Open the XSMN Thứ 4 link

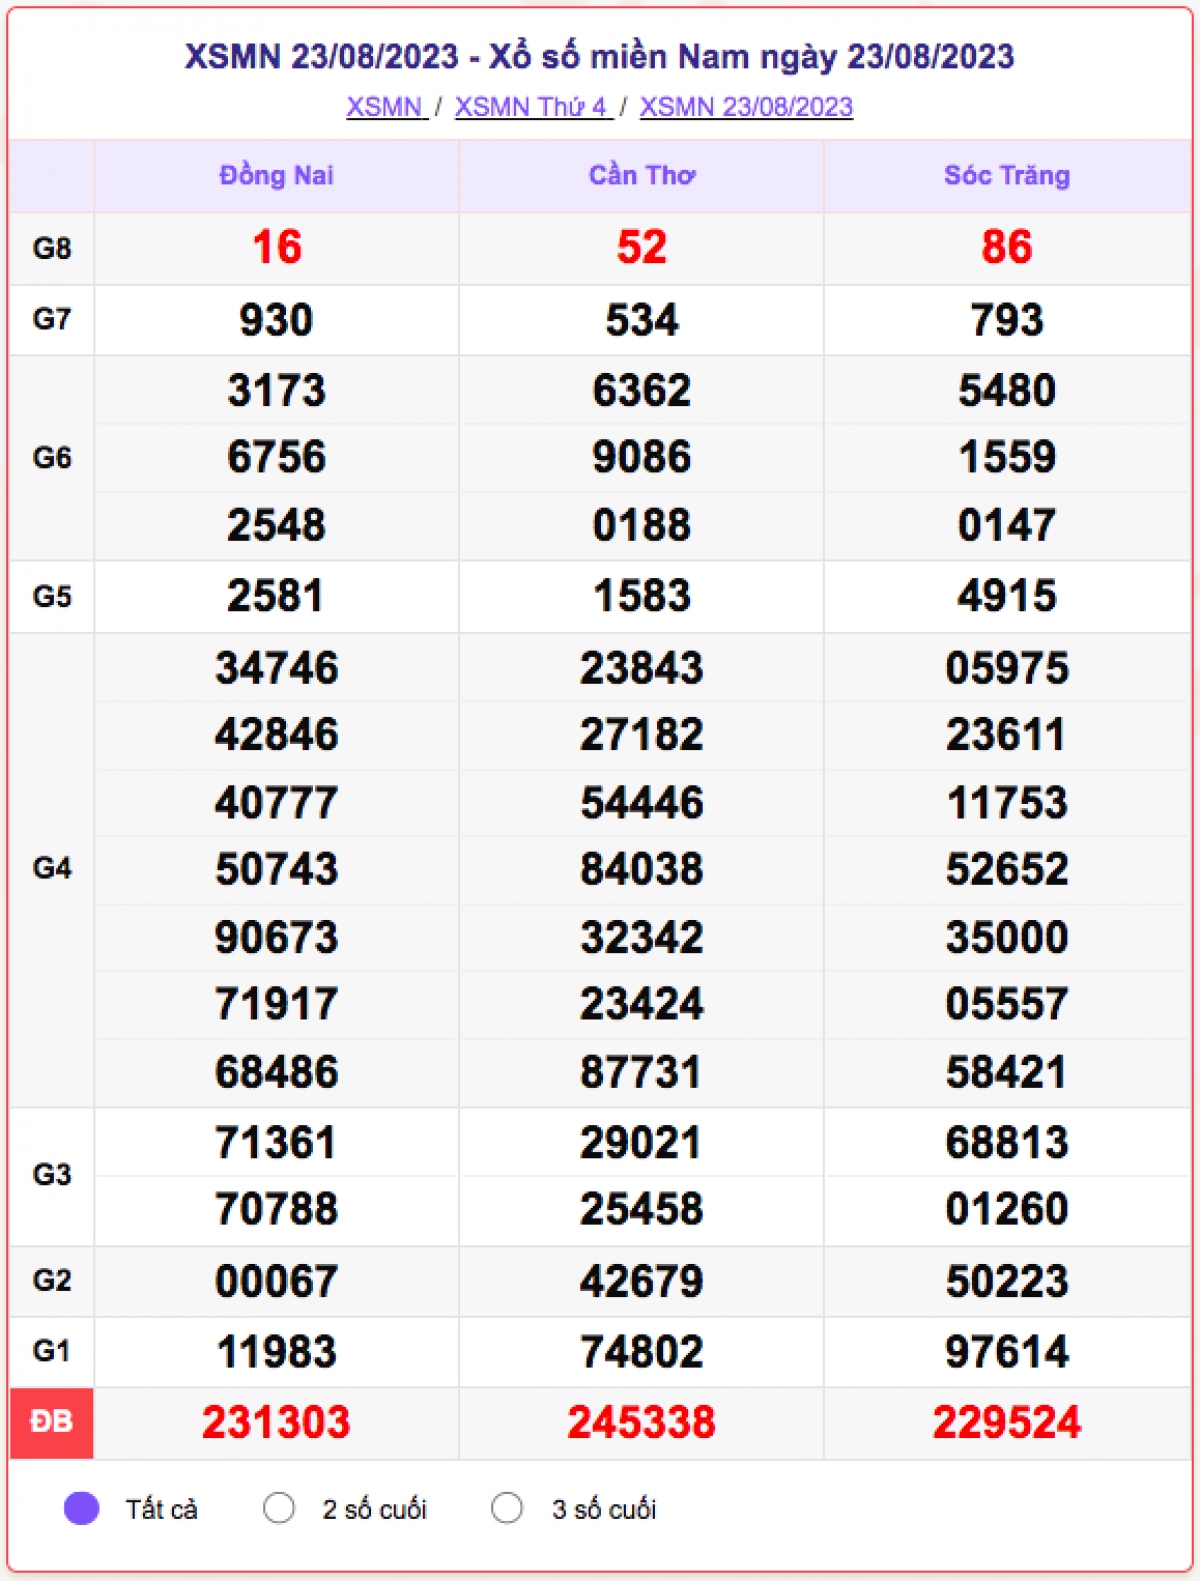pos(533,107)
